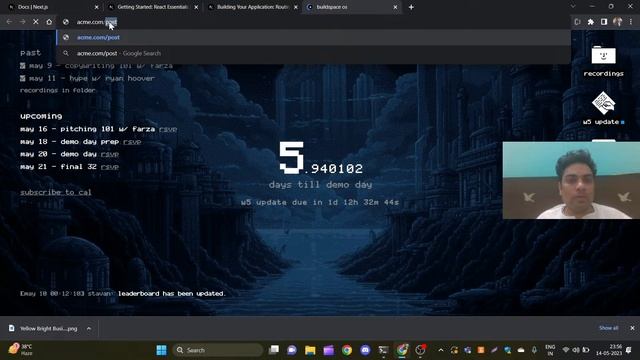
Task: Switch to the Getting Started: React Essentials tab
Action: point(153,7)
